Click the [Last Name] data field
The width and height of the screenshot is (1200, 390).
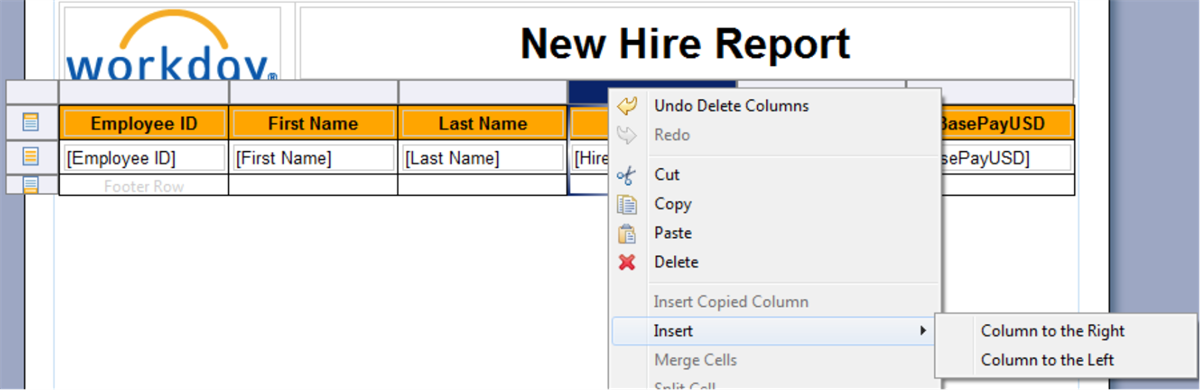[x=483, y=158]
